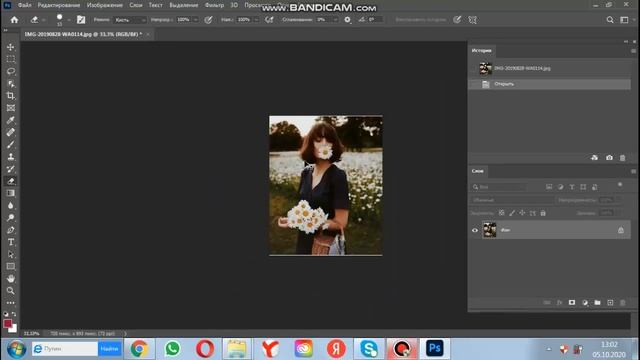The width and height of the screenshot is (640, 360).
Task: Click the Найти taskbar search button
Action: [x=109, y=349]
